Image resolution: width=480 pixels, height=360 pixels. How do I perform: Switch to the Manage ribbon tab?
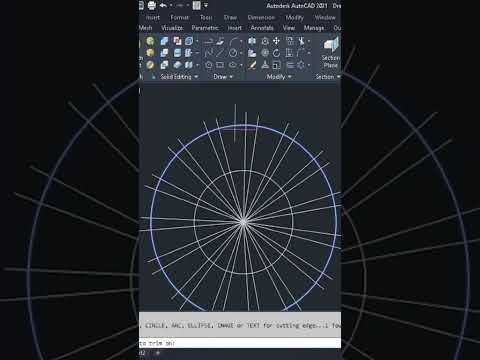coord(314,28)
